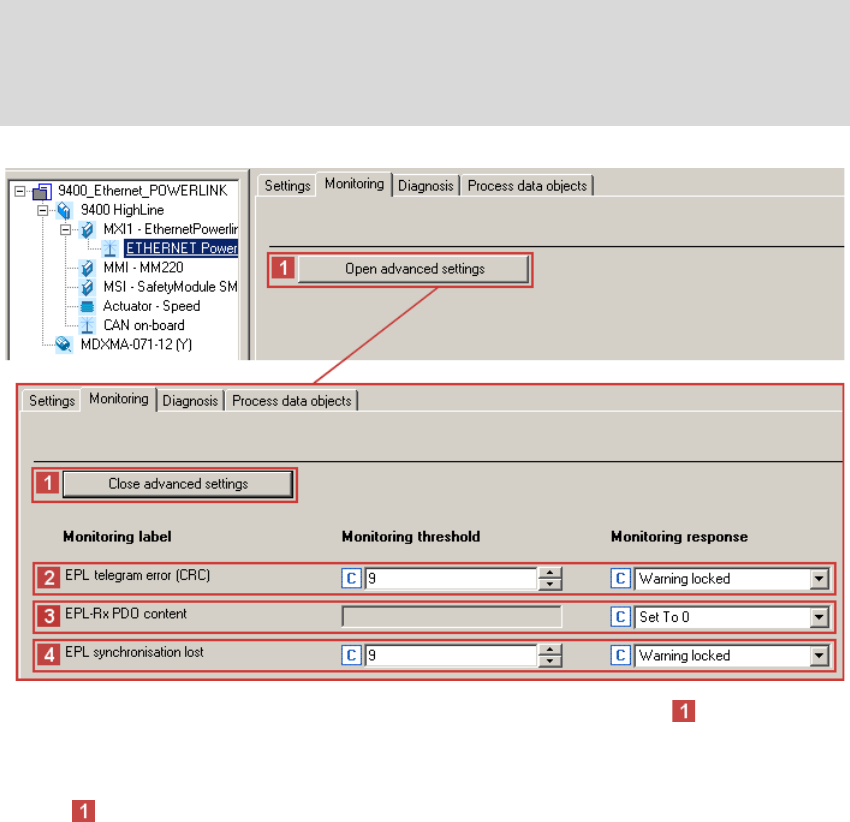Screen dimensions: 850x822
Task: Click EPL telegram error threshold field
Action: pyautogui.click(x=450, y=579)
